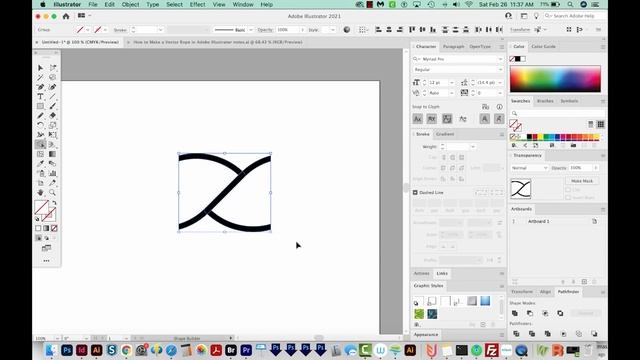640x360 pixels.
Task: Click the yellow swatch in Swatches panel
Action: (x=540, y=137)
